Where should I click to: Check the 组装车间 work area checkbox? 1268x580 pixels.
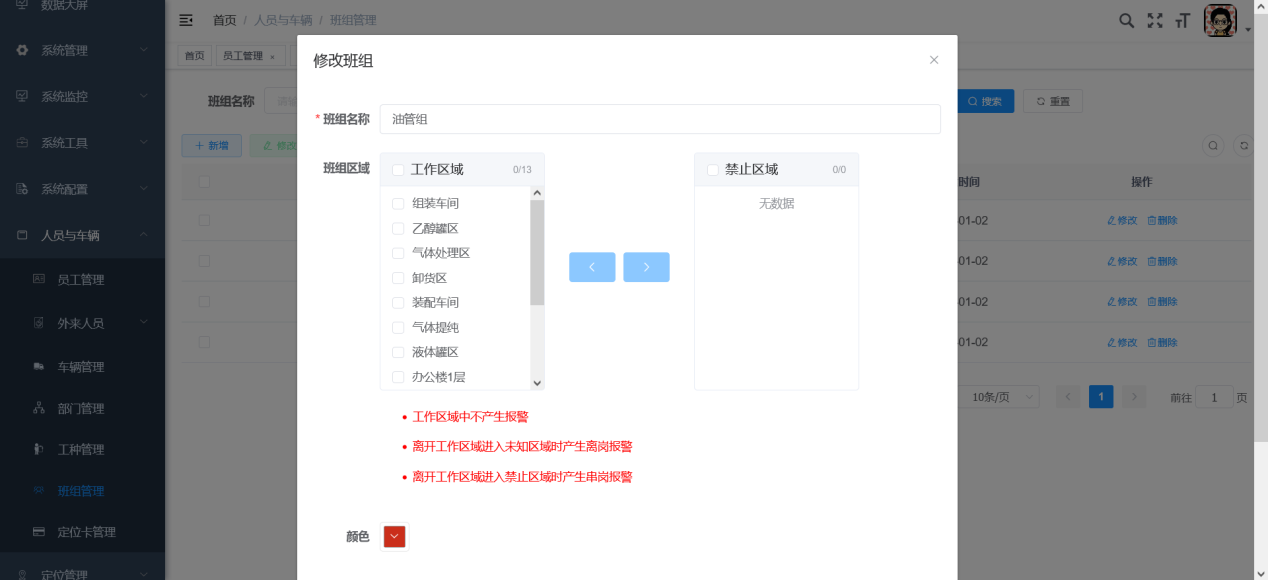coord(397,203)
